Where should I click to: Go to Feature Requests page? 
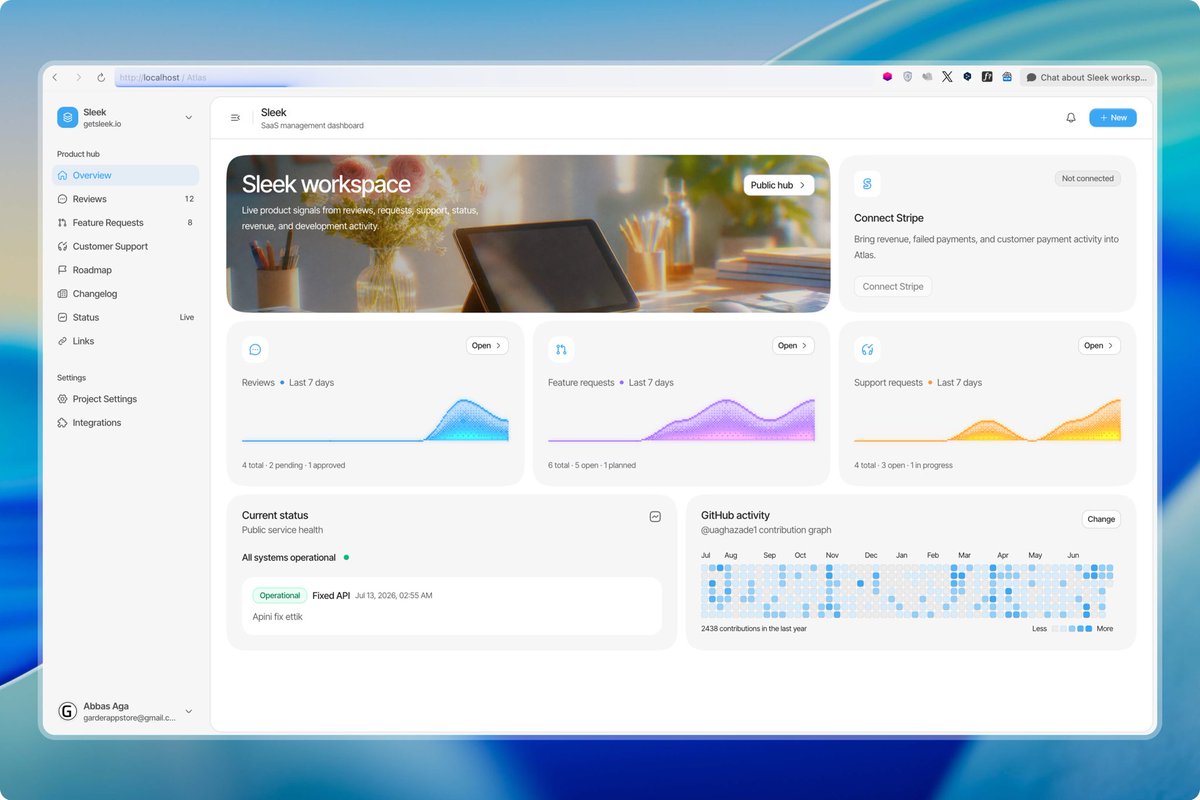click(x=126, y=223)
